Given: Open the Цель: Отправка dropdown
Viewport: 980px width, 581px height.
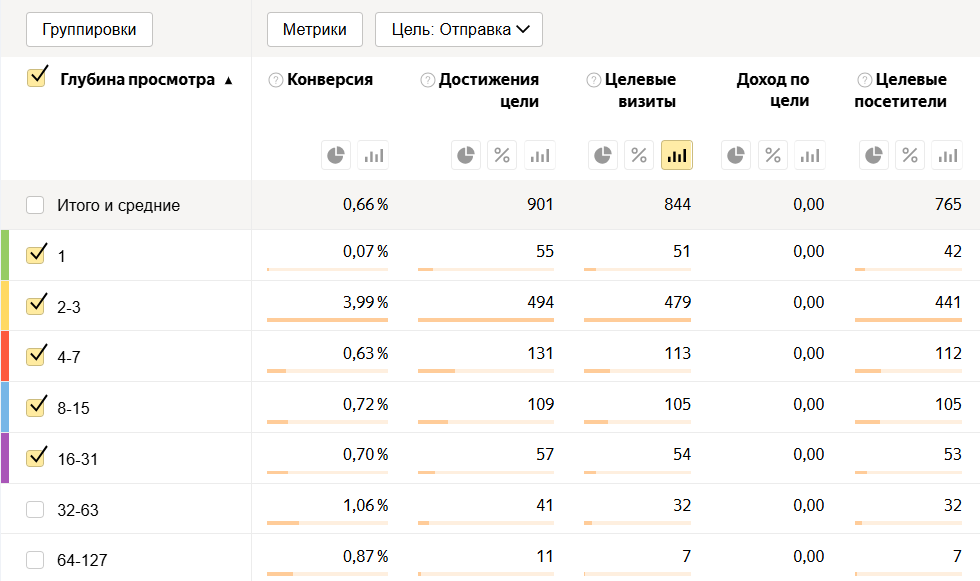Looking at the screenshot, I should (x=459, y=30).
